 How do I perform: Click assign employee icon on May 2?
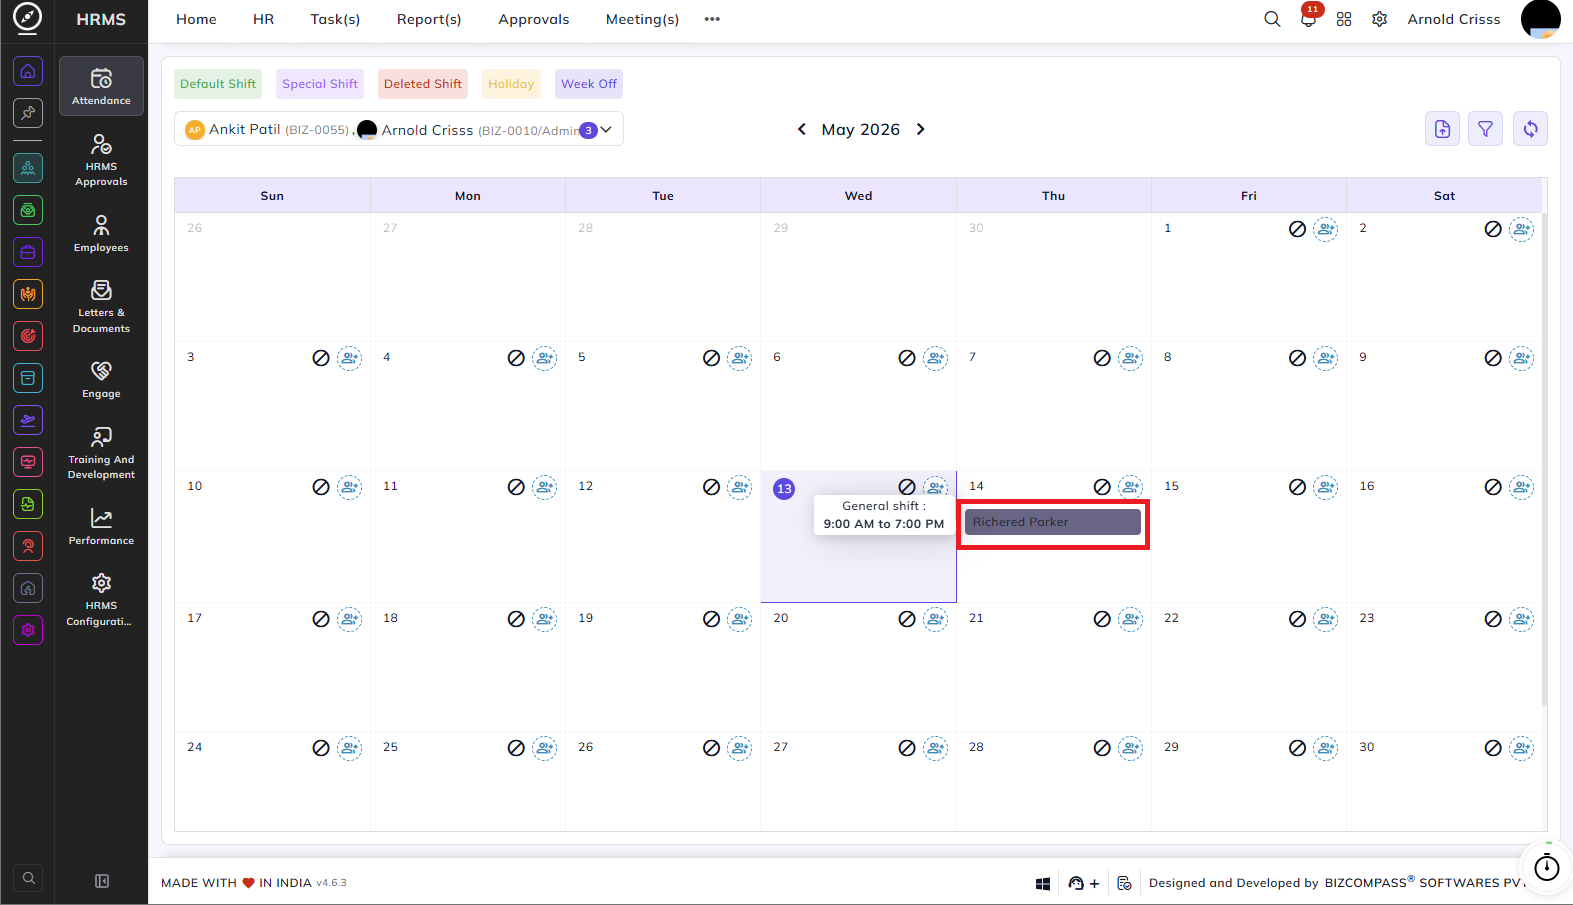1521,229
